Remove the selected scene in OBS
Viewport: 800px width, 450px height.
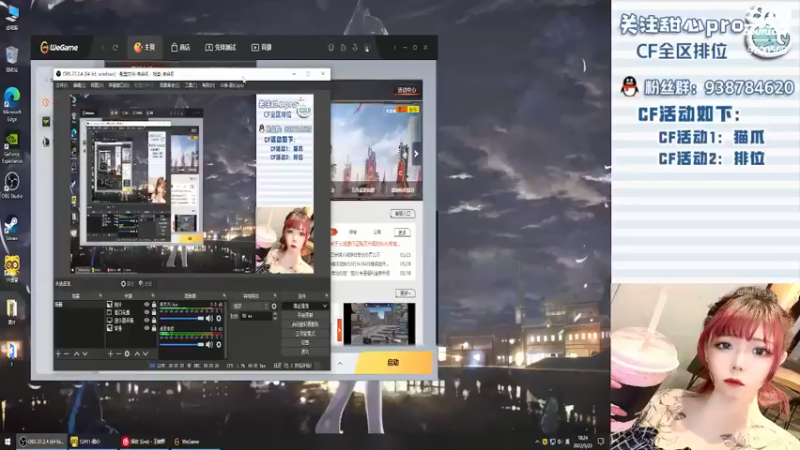click(66, 354)
